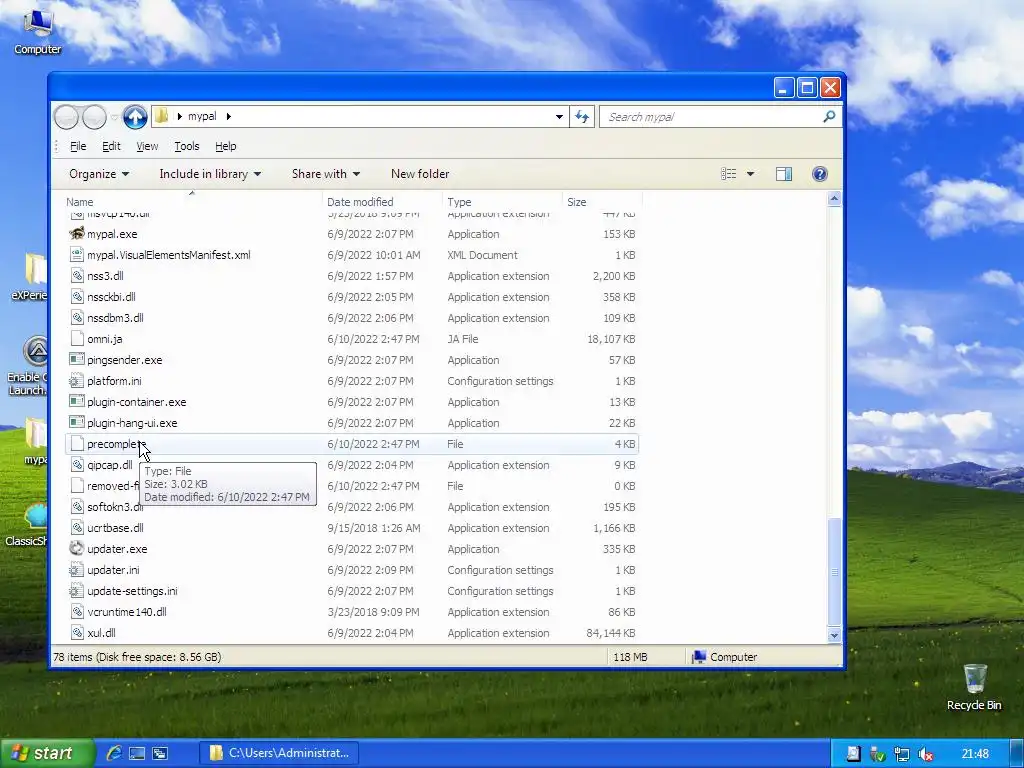Select the nssdbm3.dll file
This screenshot has width=1024, height=768.
pyautogui.click(x=352, y=318)
